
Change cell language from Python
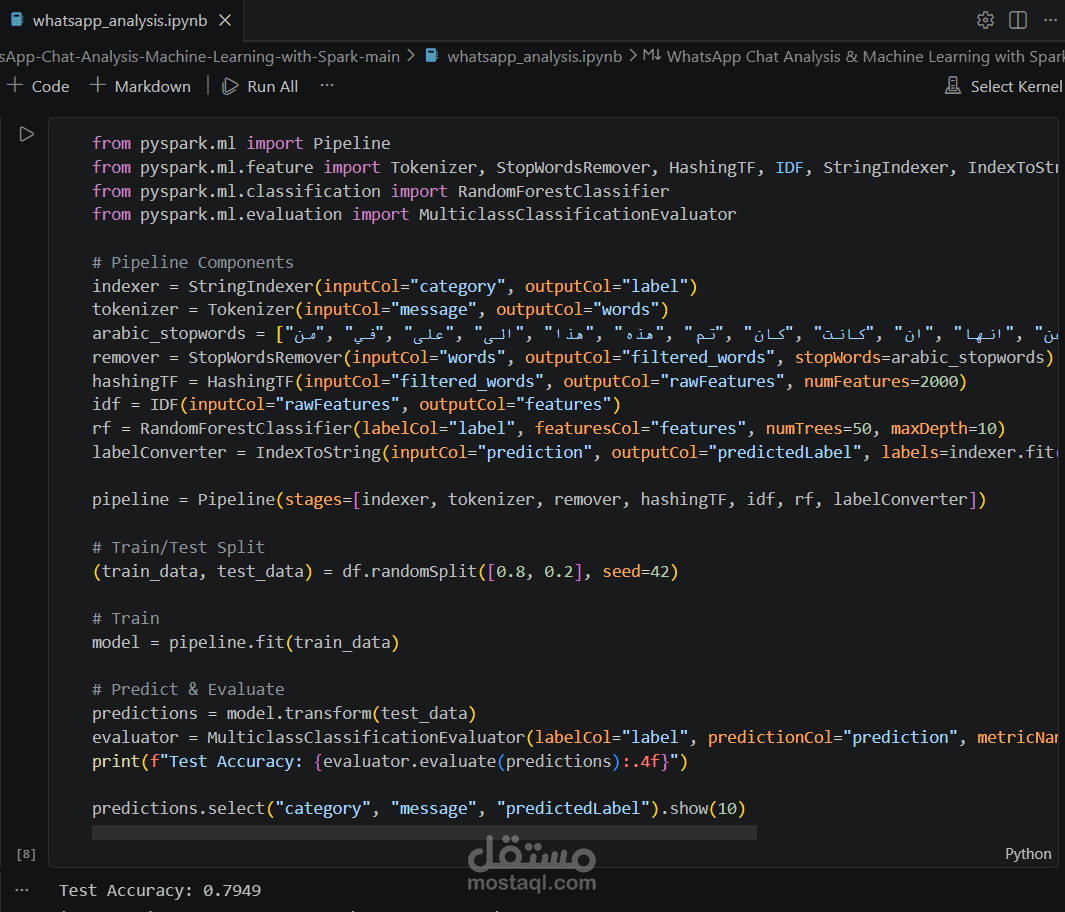tap(1028, 854)
